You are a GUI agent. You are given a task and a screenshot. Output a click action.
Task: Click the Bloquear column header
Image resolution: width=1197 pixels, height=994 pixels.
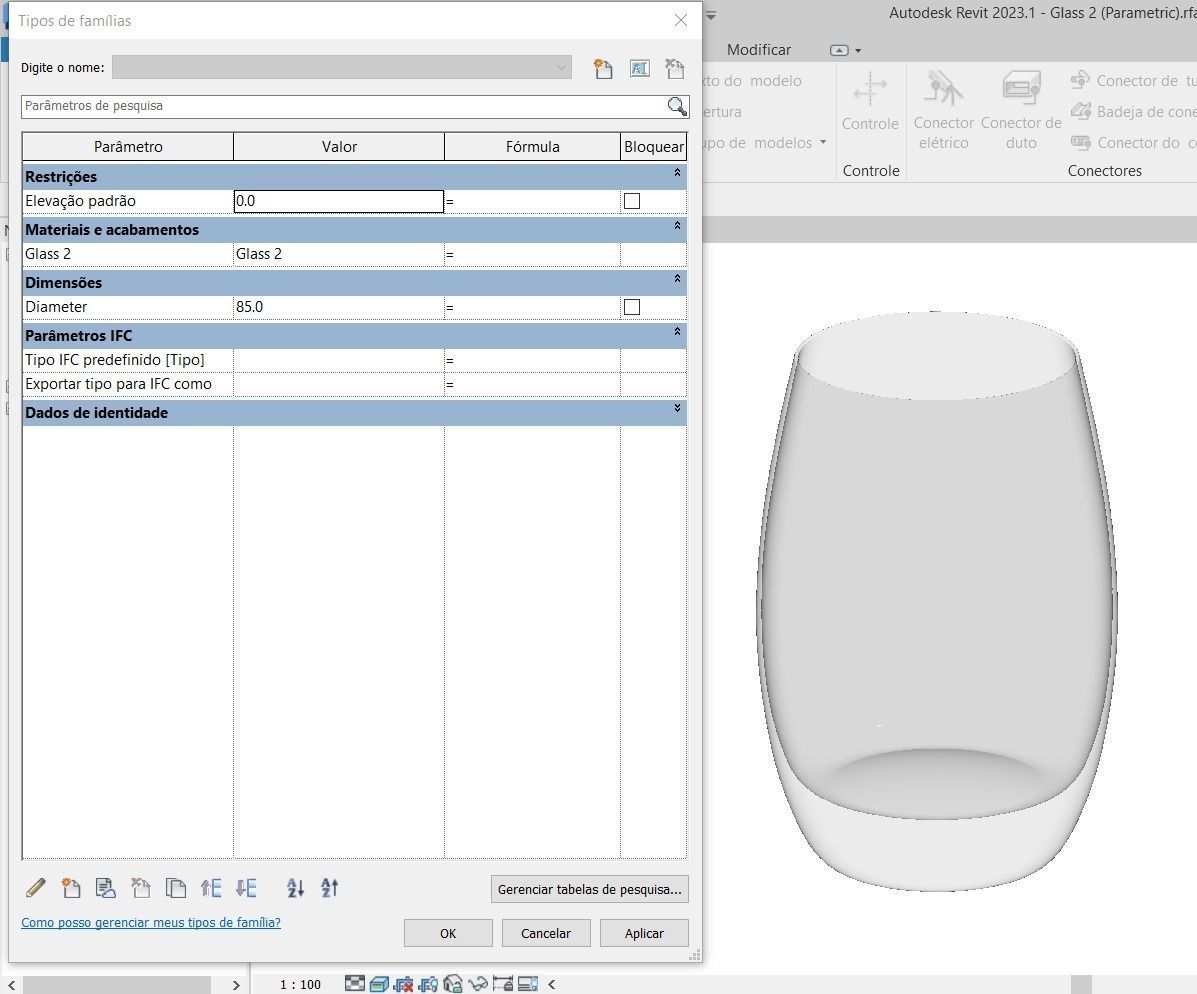click(653, 147)
